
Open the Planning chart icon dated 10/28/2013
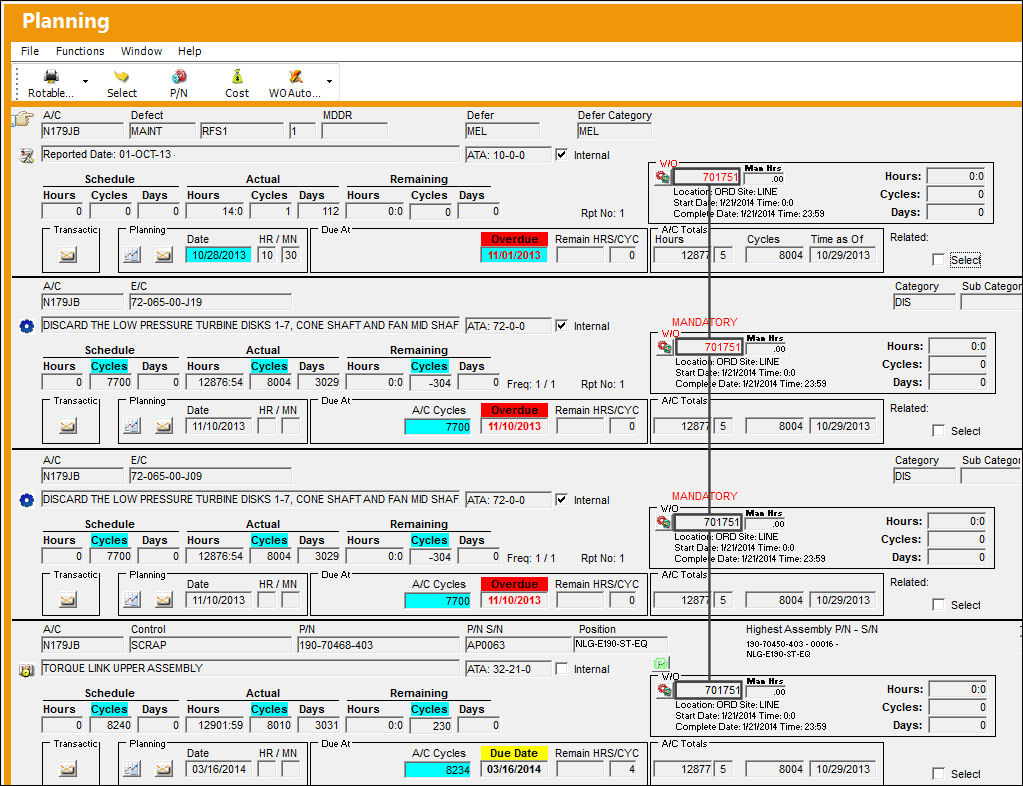coord(132,254)
